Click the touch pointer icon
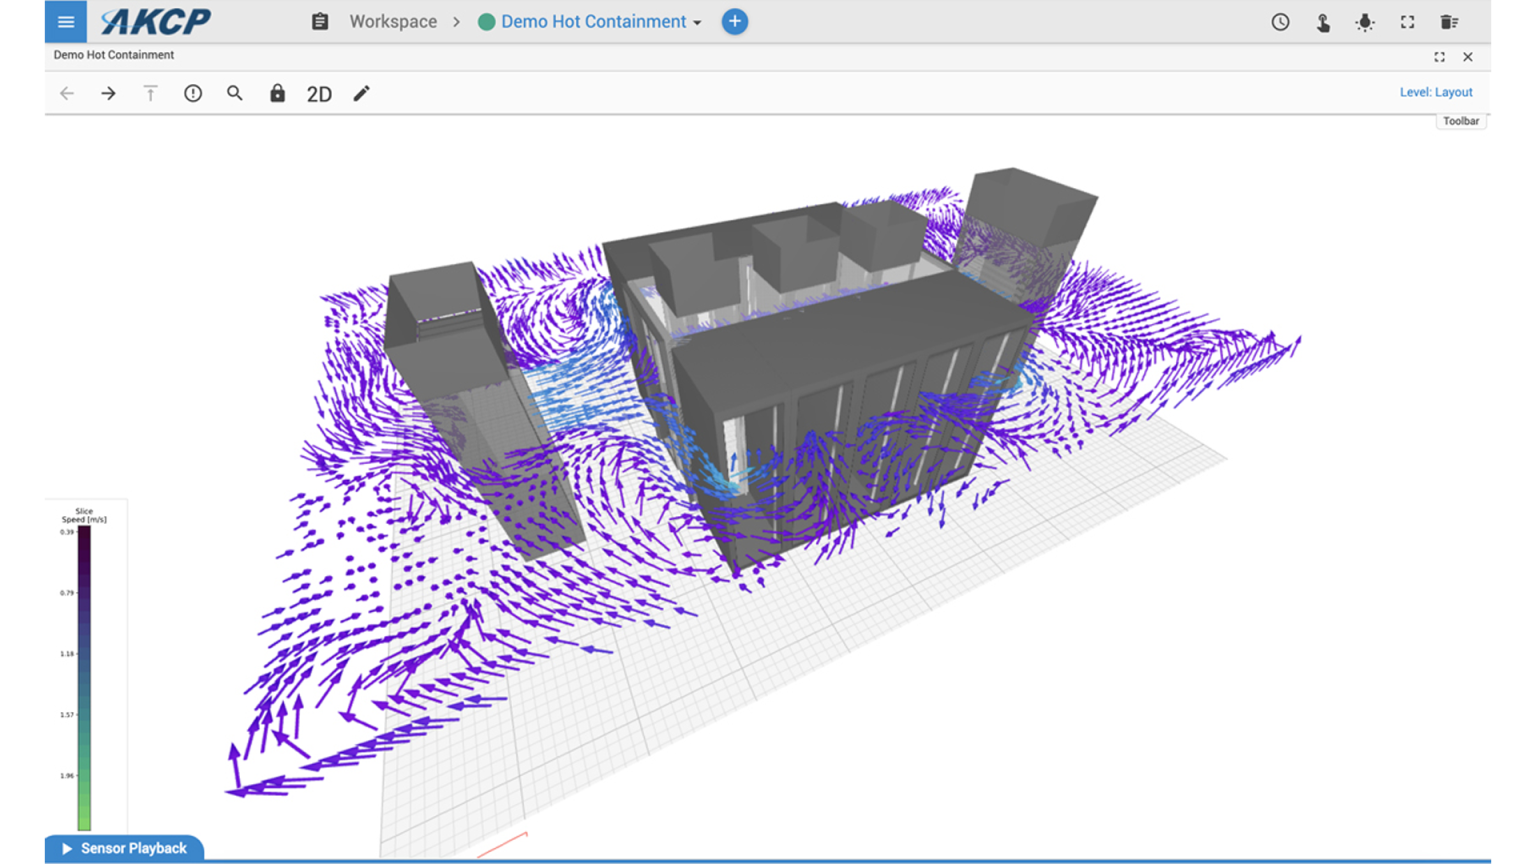 click(x=1323, y=22)
